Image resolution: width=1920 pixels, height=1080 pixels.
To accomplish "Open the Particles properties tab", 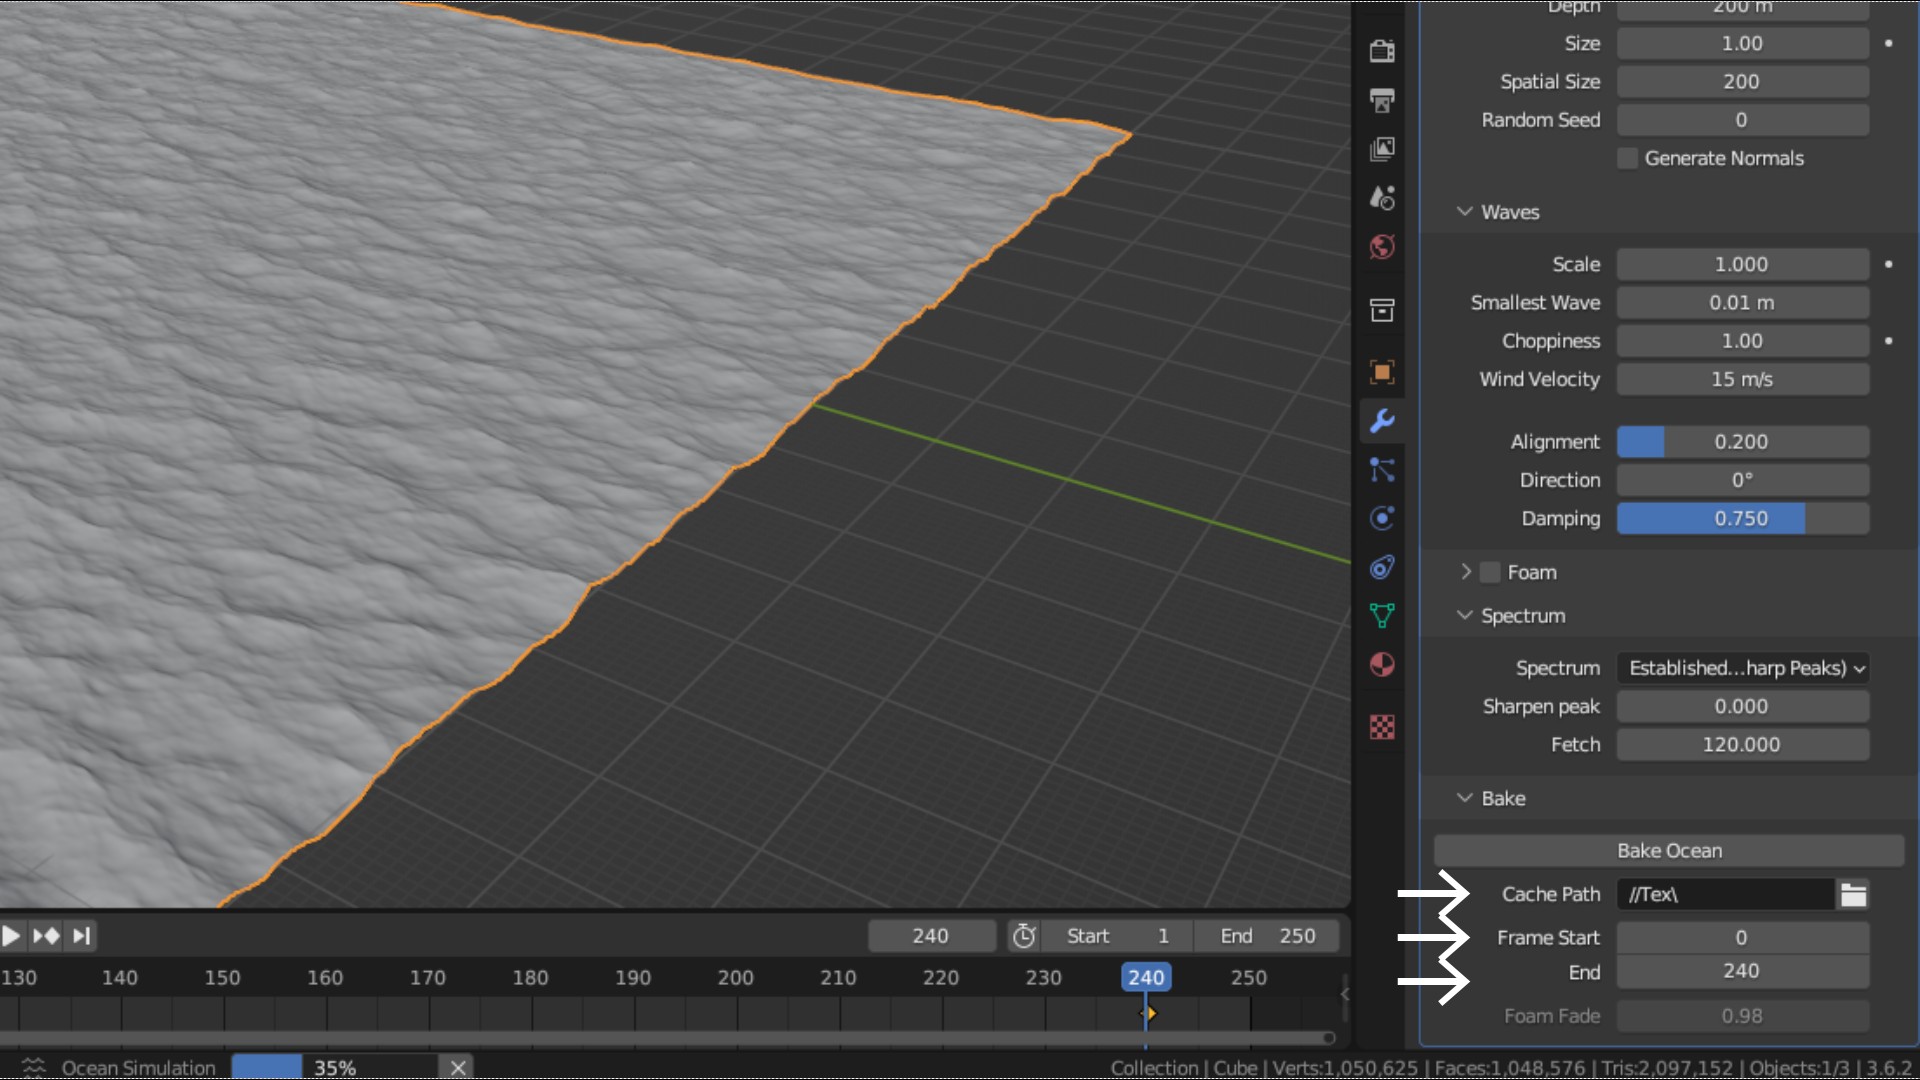I will (1382, 470).
